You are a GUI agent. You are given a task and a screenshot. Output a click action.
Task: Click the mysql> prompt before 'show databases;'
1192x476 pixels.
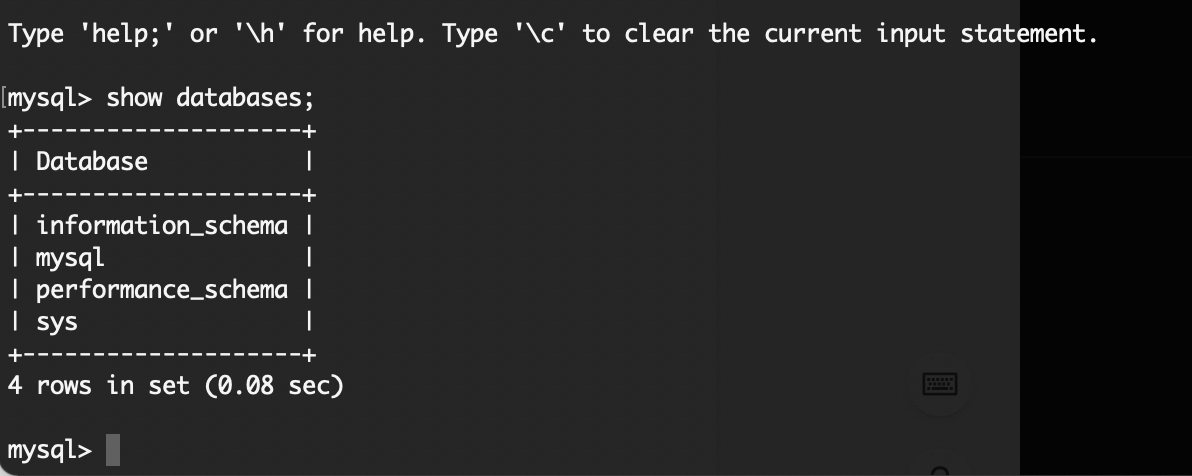49,98
